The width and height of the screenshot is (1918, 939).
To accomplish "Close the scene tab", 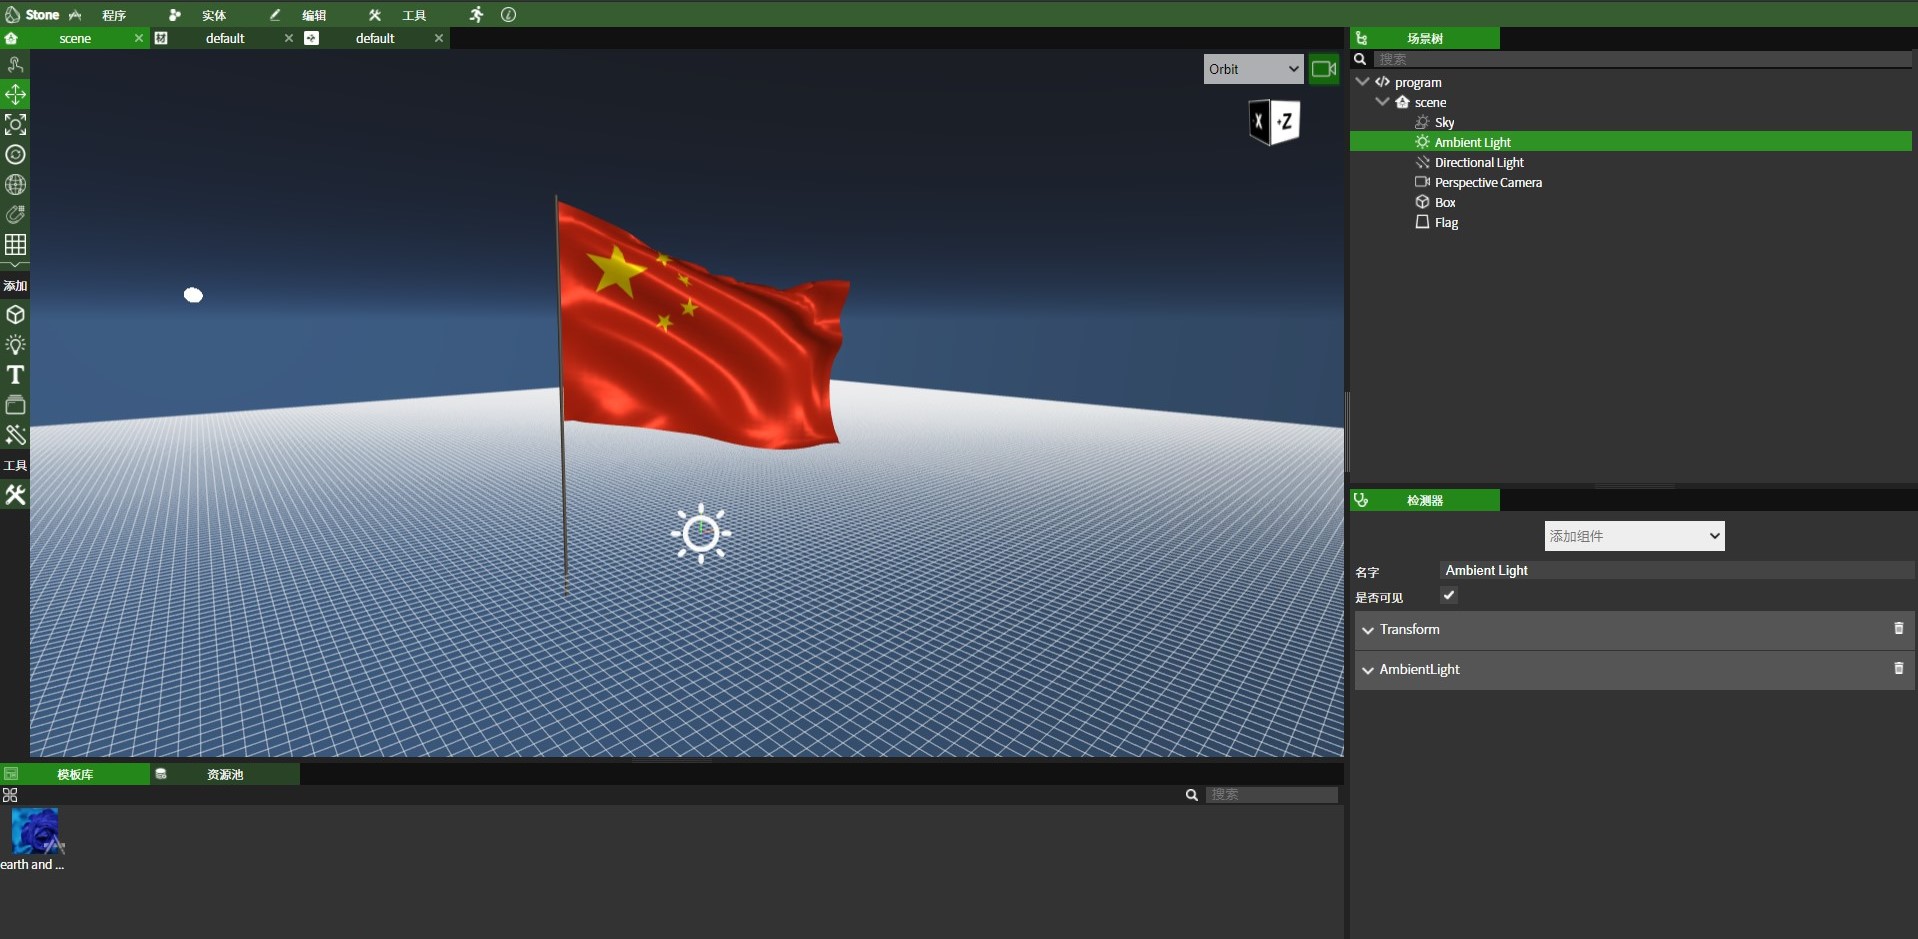I will tap(139, 38).
